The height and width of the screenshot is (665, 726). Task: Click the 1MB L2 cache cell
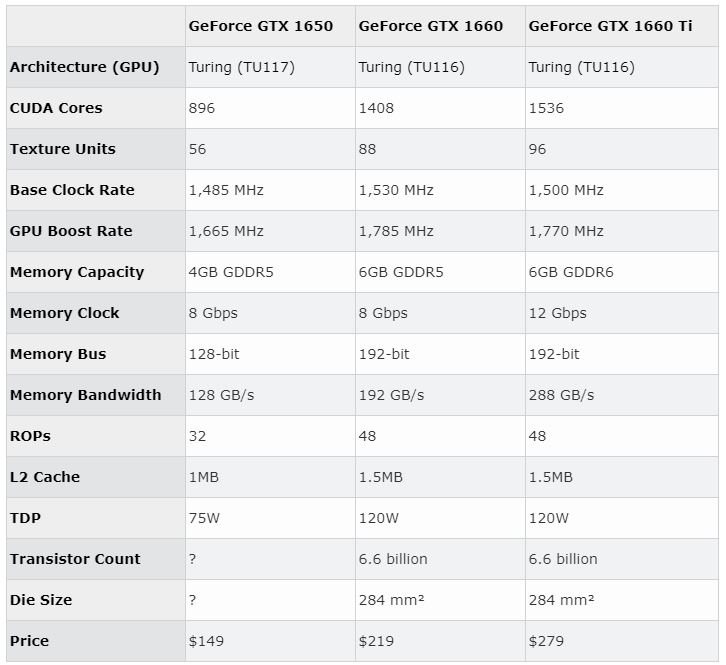pyautogui.click(x=203, y=477)
